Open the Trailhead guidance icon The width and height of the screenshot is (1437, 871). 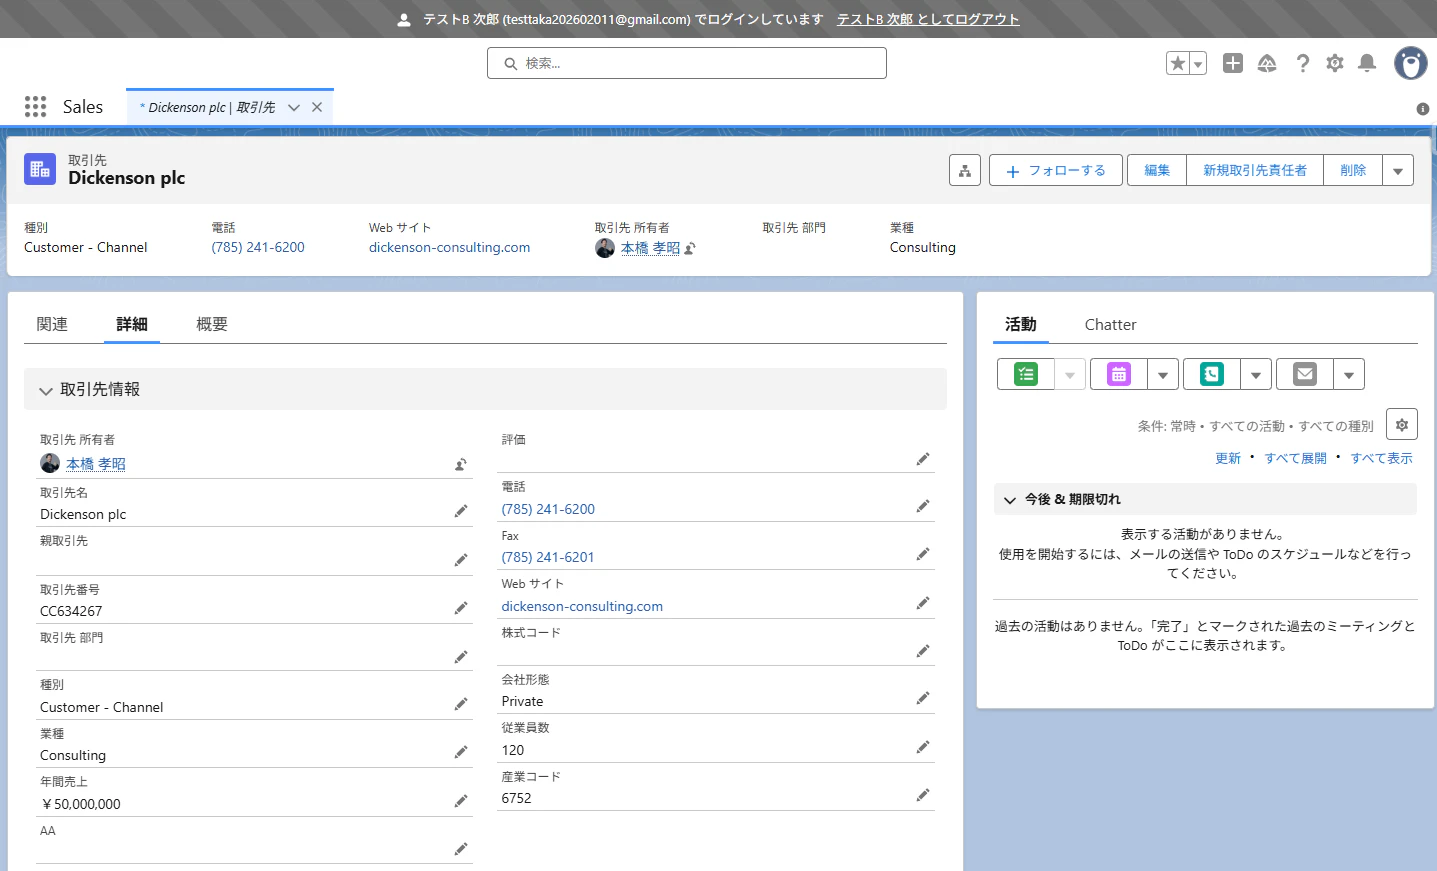[1267, 63]
